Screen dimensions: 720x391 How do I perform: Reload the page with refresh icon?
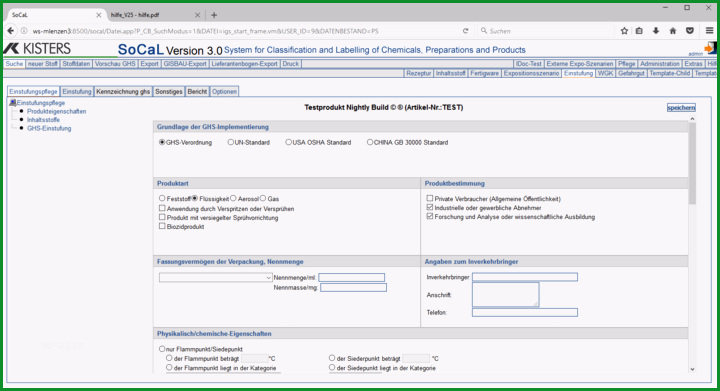466,31
